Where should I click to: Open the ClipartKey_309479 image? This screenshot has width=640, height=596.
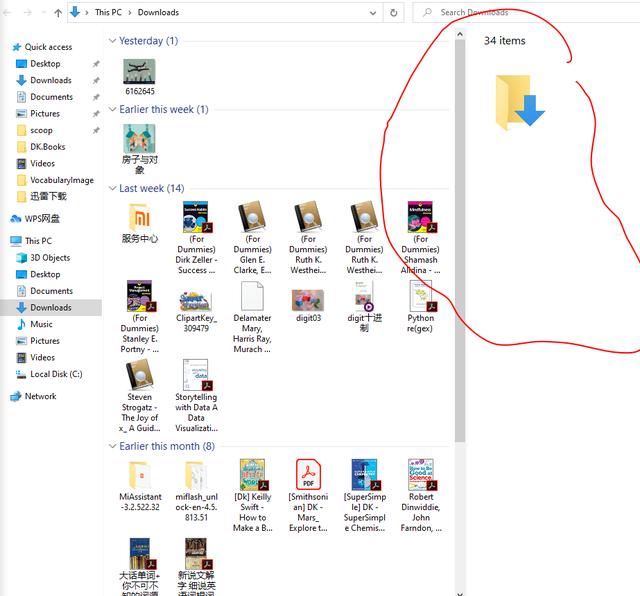coord(196,311)
